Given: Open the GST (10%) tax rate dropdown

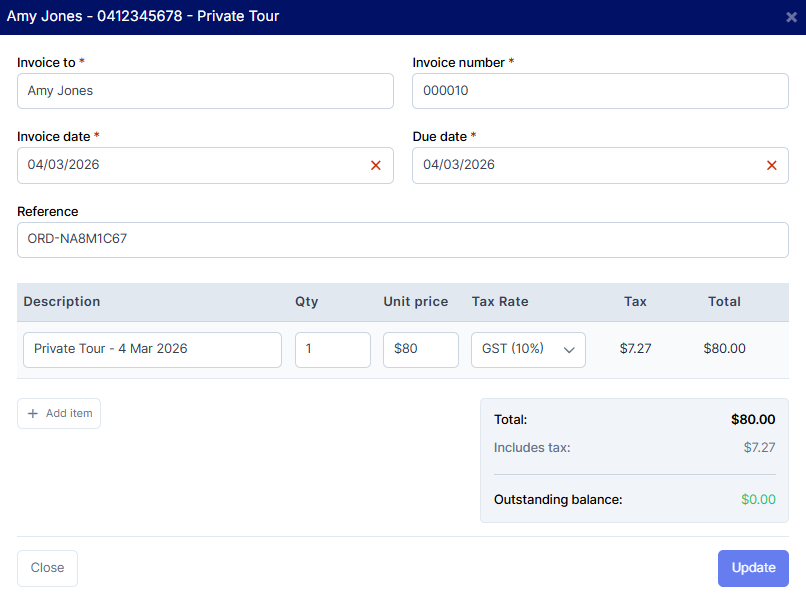Looking at the screenshot, I should click(528, 350).
